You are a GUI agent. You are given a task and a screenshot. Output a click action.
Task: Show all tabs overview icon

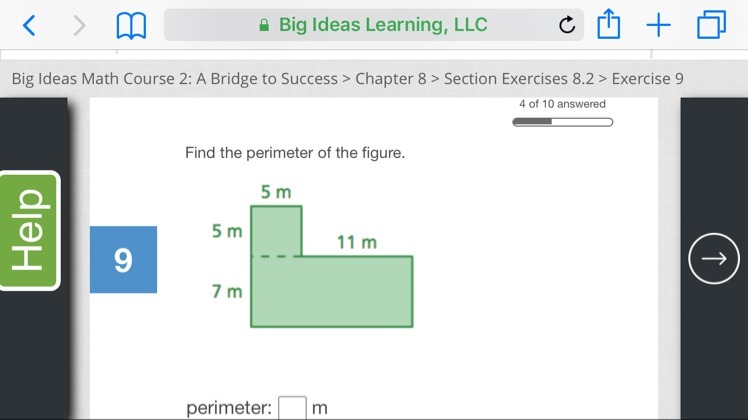[x=711, y=25]
